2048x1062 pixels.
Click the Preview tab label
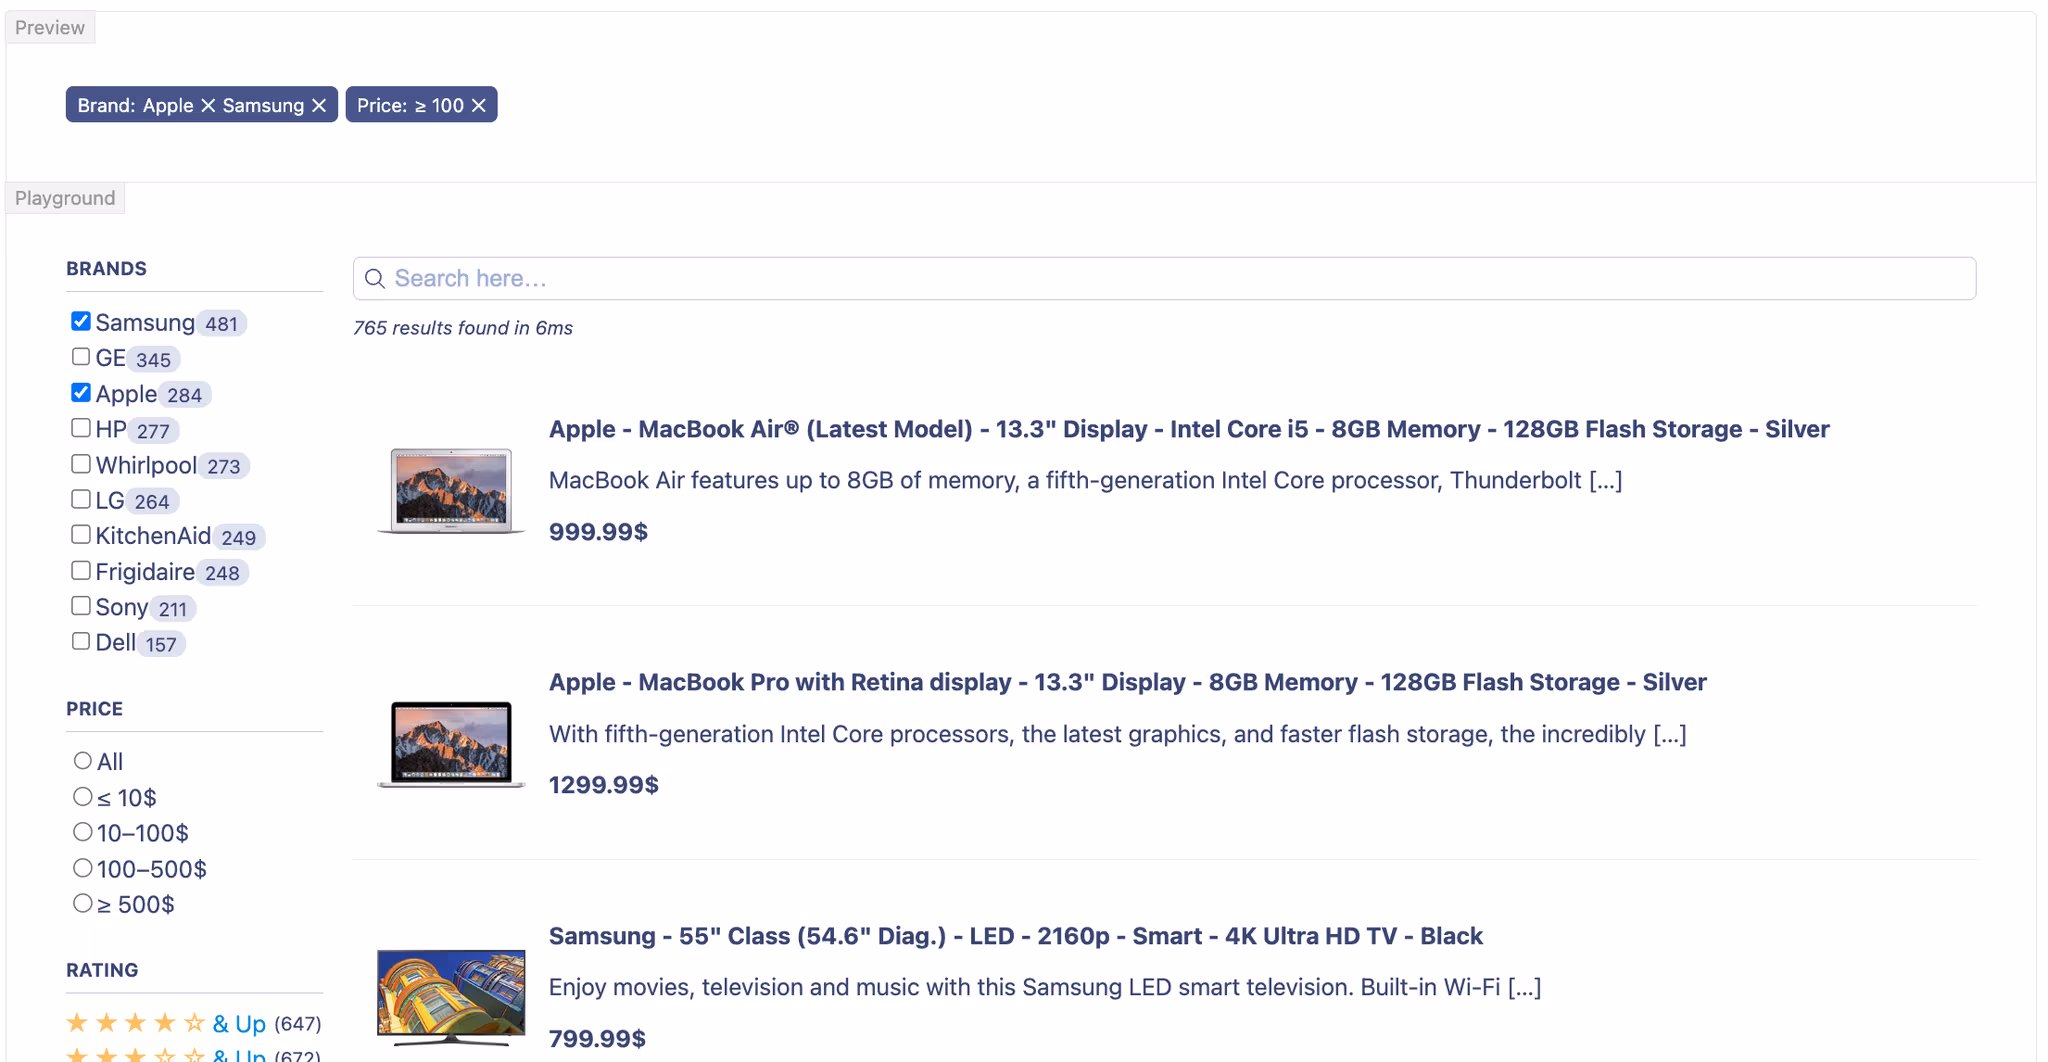click(50, 28)
